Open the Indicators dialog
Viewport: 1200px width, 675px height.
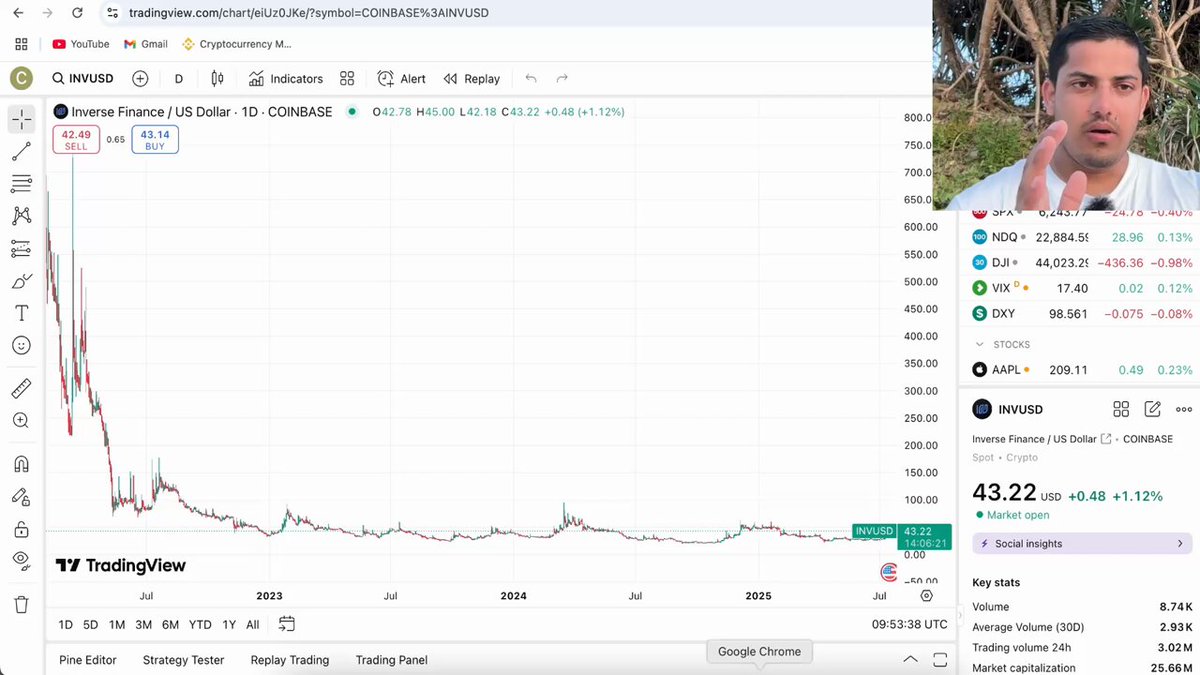click(286, 79)
